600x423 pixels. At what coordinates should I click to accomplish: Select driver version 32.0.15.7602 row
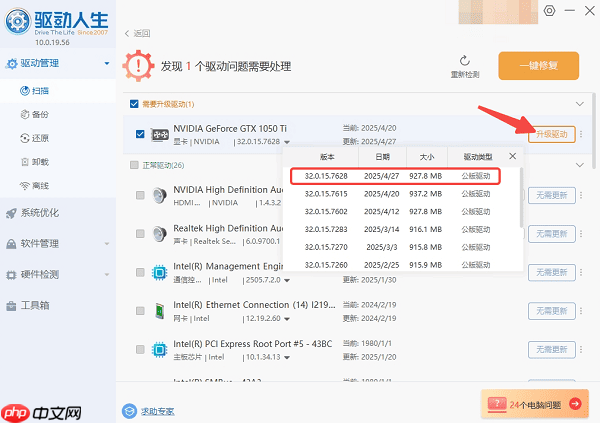click(401, 211)
